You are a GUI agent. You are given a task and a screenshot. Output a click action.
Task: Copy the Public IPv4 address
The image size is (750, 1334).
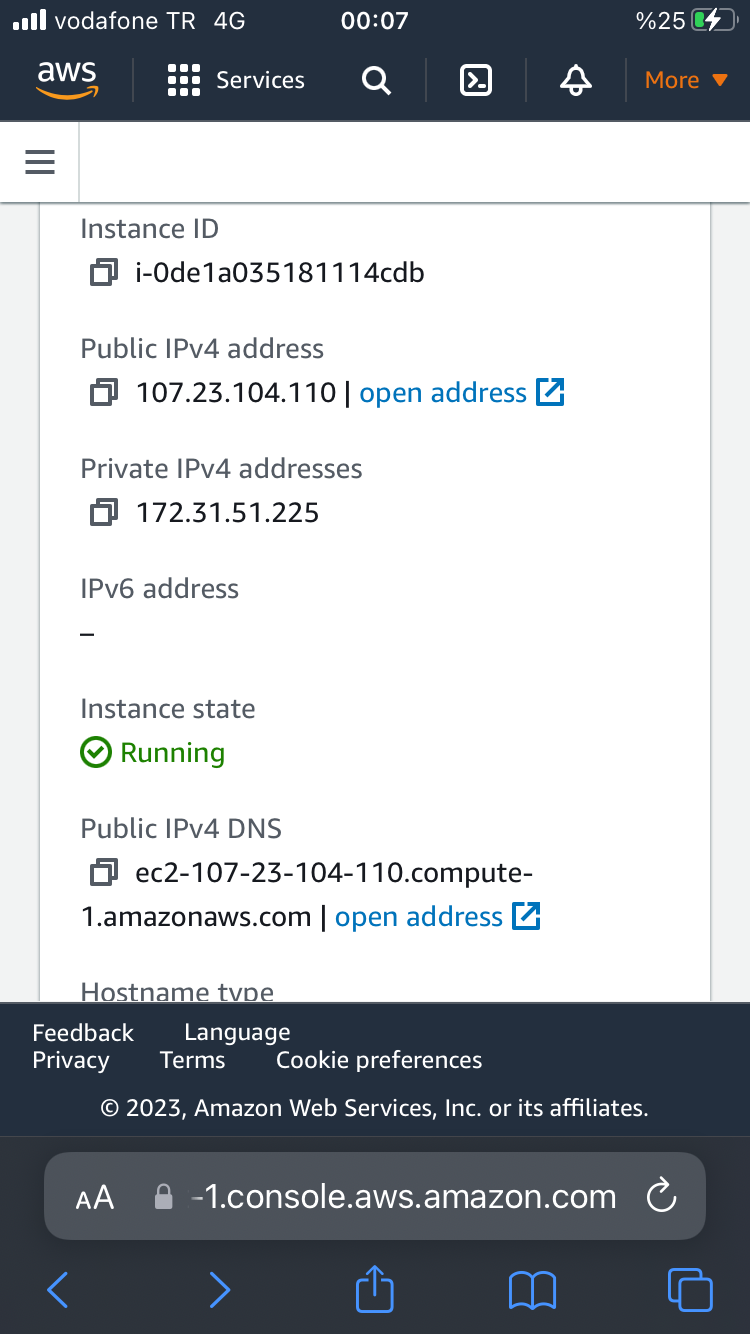pyautogui.click(x=103, y=392)
